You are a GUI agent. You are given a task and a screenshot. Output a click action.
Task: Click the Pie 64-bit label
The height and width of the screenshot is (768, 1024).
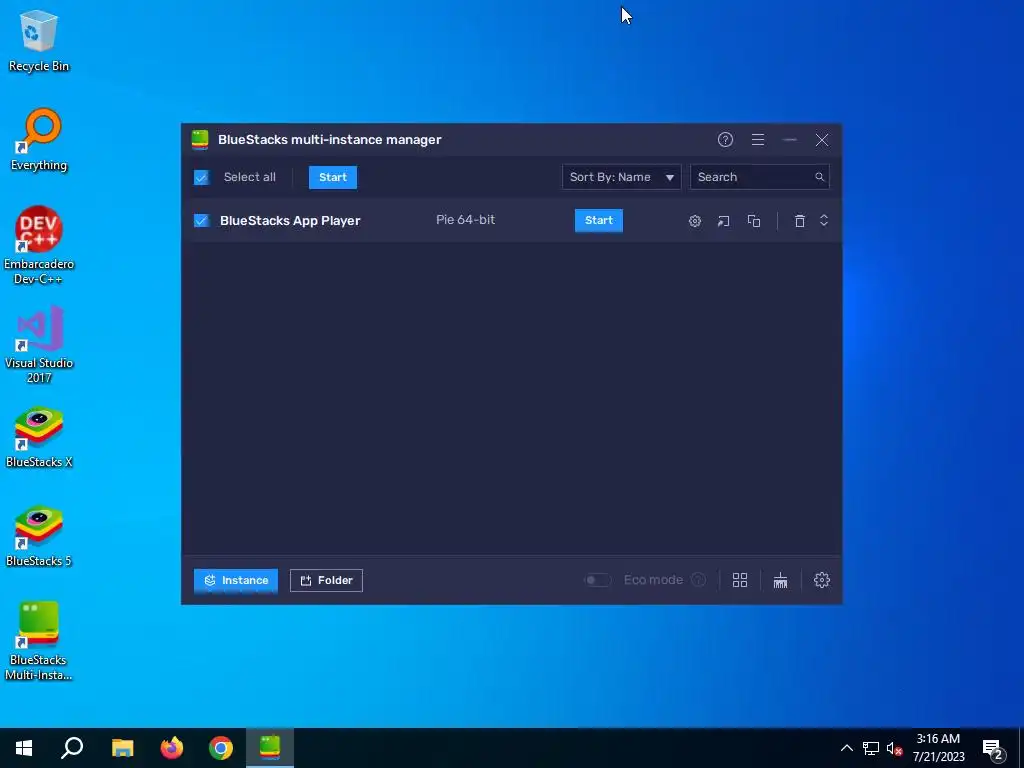click(466, 220)
